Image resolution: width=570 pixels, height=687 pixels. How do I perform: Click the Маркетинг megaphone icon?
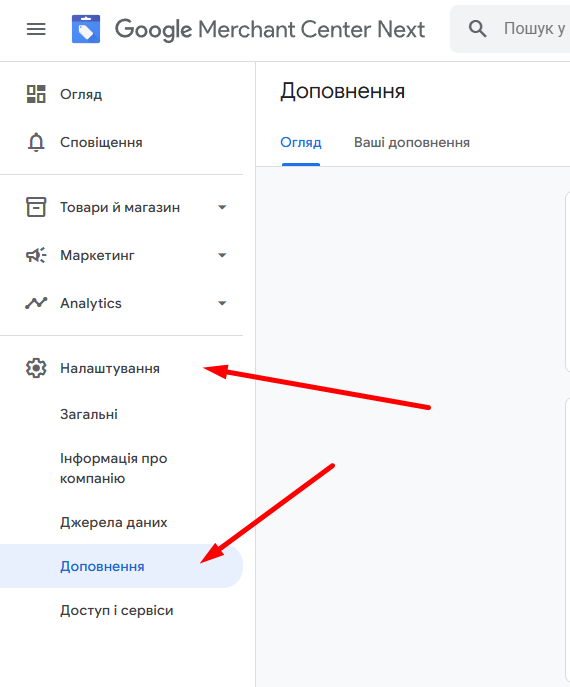coord(36,255)
